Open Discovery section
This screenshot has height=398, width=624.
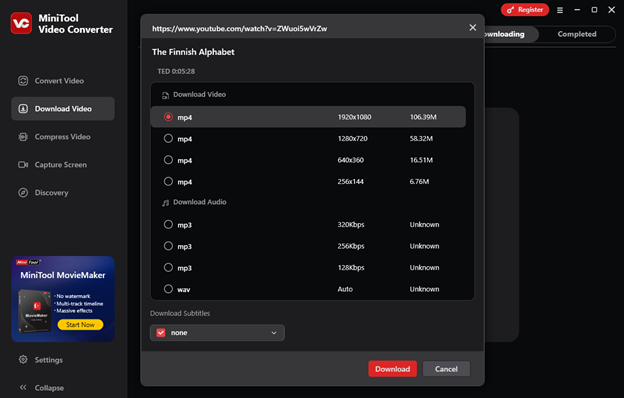(x=63, y=193)
